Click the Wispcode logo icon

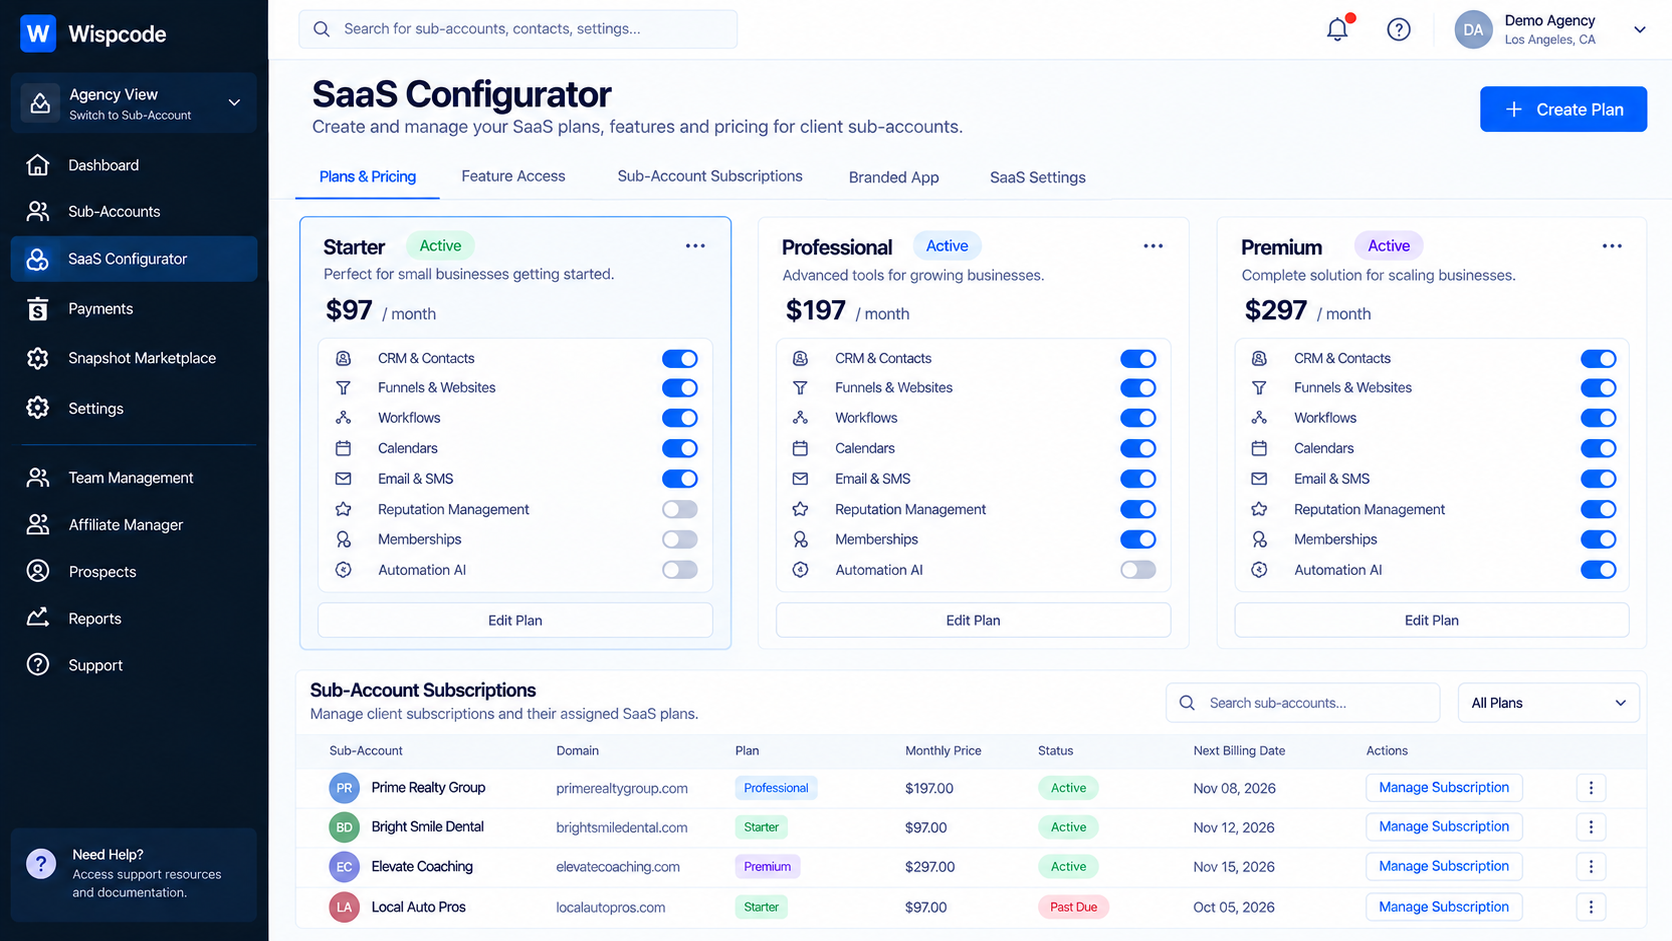click(38, 34)
